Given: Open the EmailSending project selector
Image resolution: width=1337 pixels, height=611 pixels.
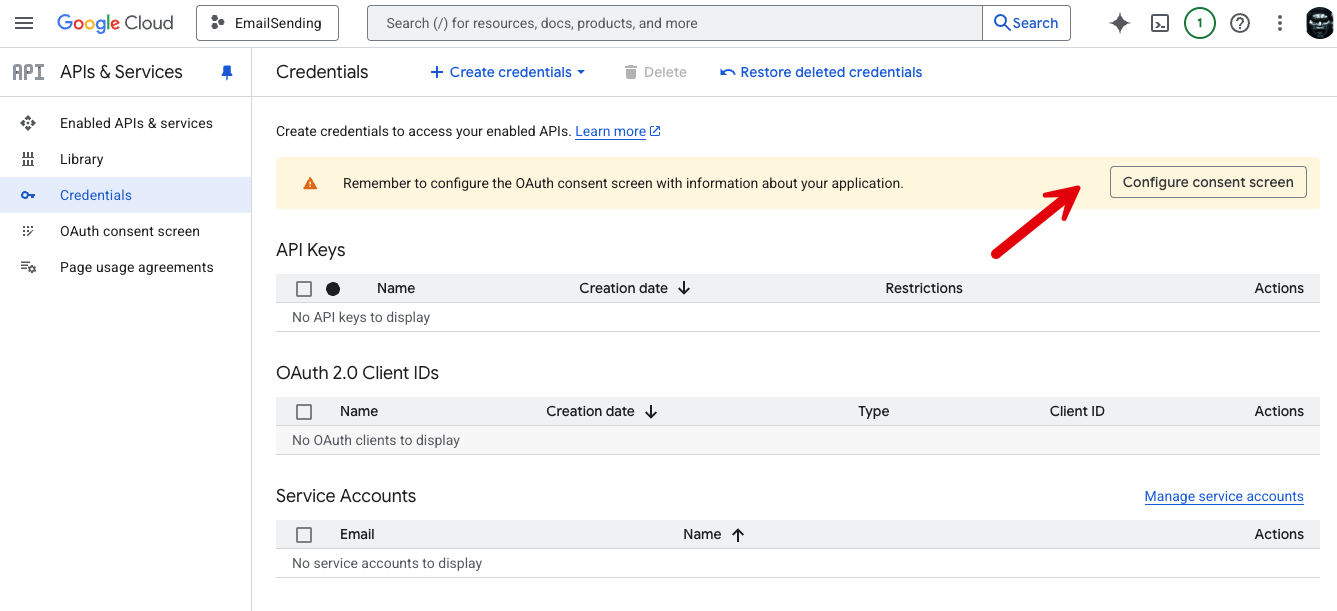Looking at the screenshot, I should coord(267,23).
